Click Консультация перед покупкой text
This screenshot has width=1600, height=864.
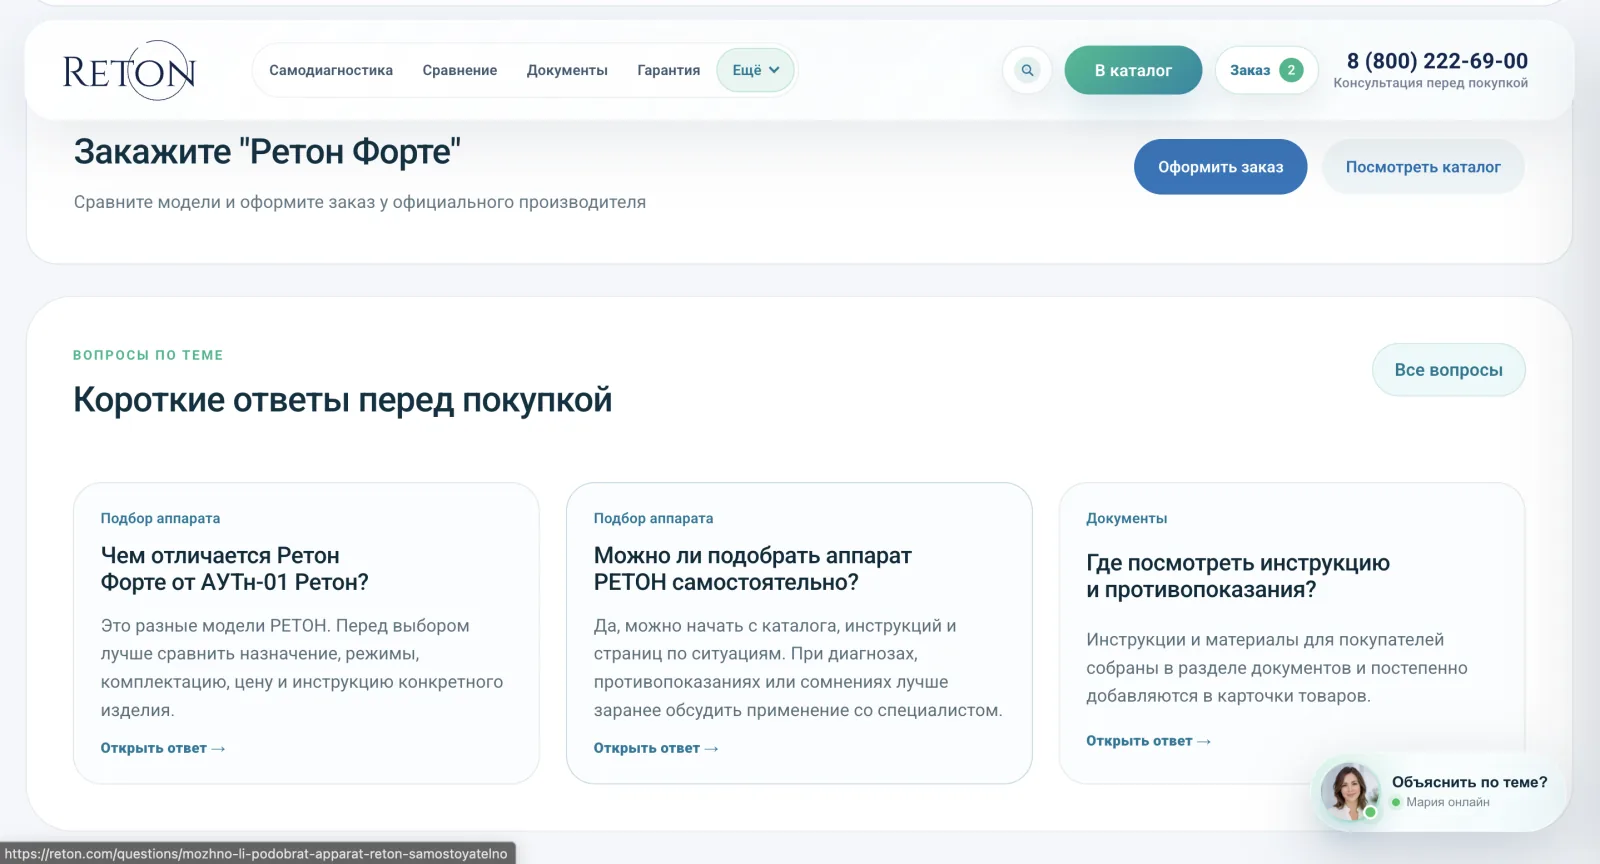pos(1431,83)
